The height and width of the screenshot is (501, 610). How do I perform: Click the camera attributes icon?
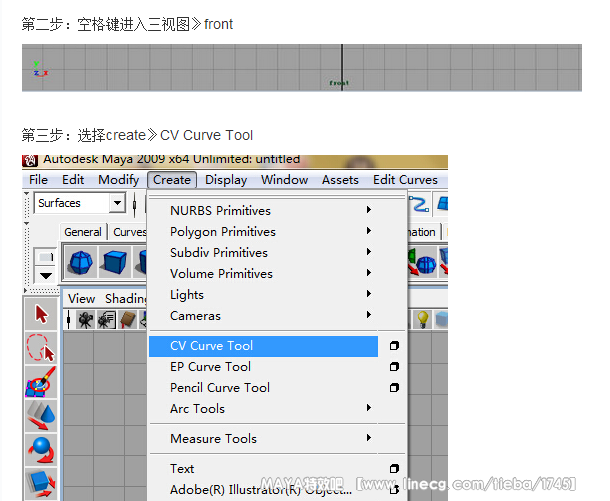(x=106, y=320)
